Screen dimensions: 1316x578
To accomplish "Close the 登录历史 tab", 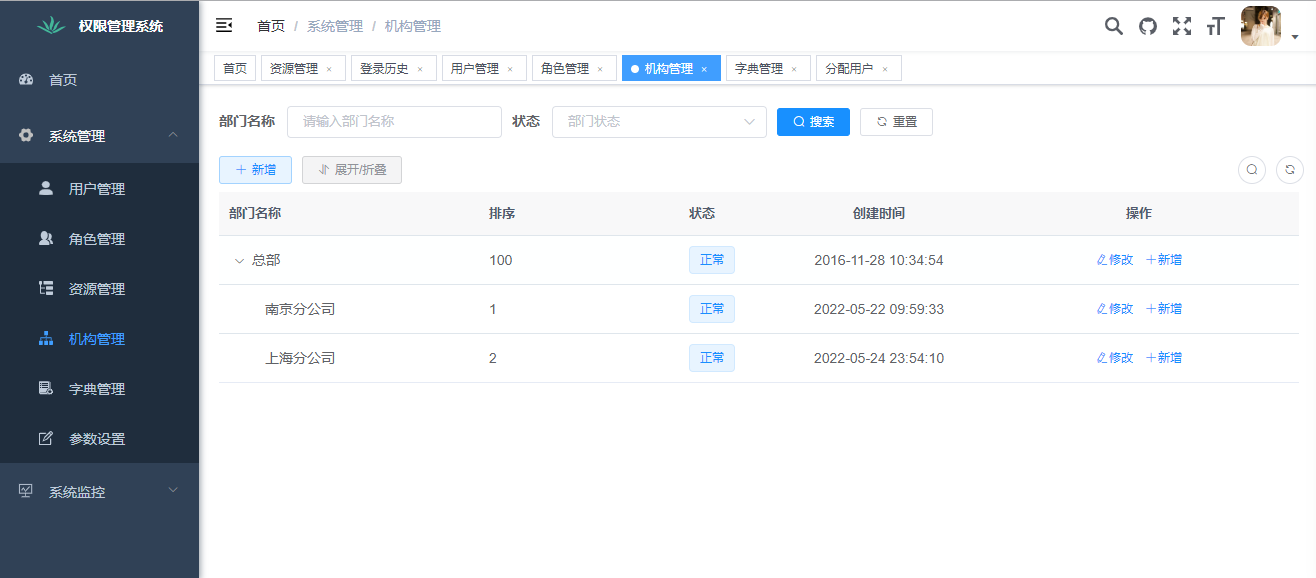I will click(420, 69).
